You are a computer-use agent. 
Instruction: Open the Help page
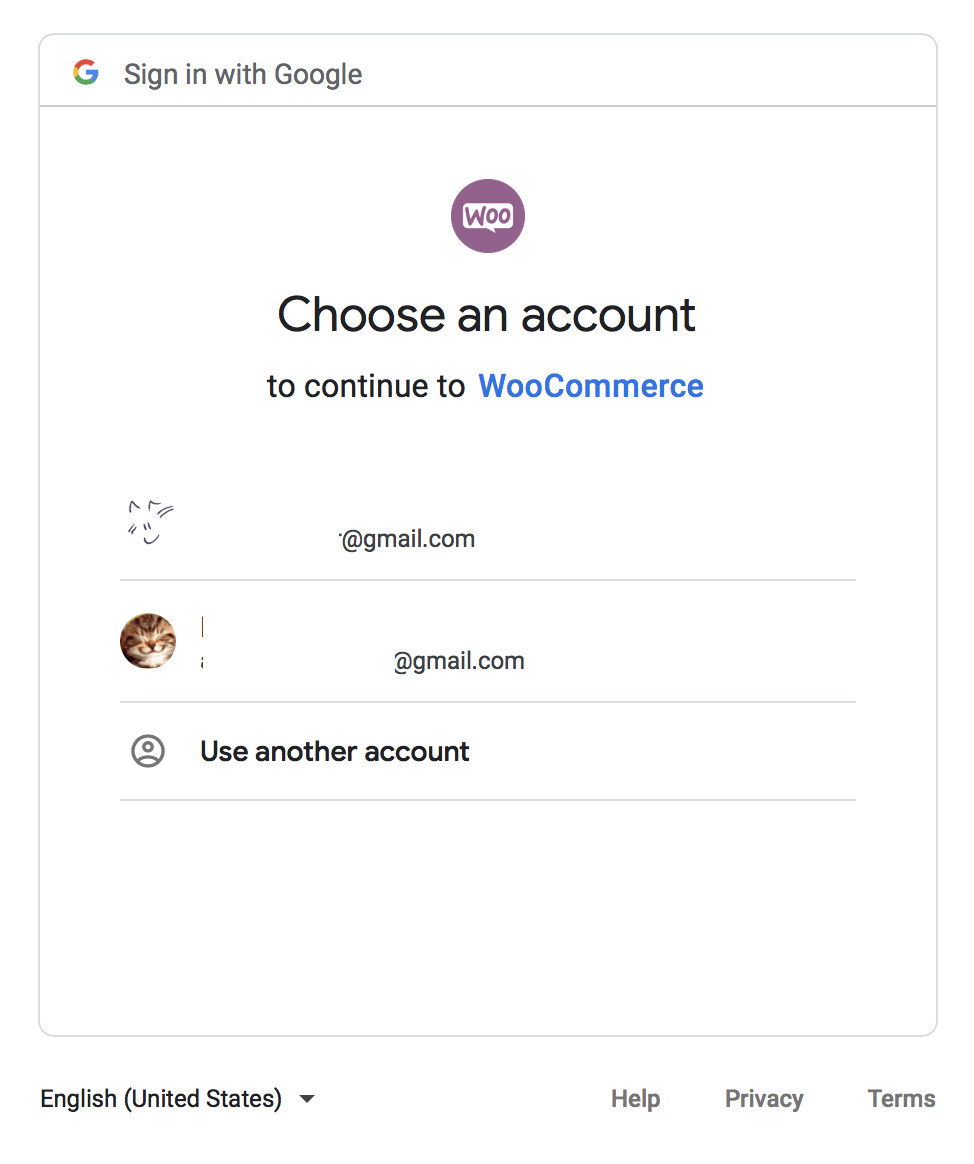coord(635,1098)
